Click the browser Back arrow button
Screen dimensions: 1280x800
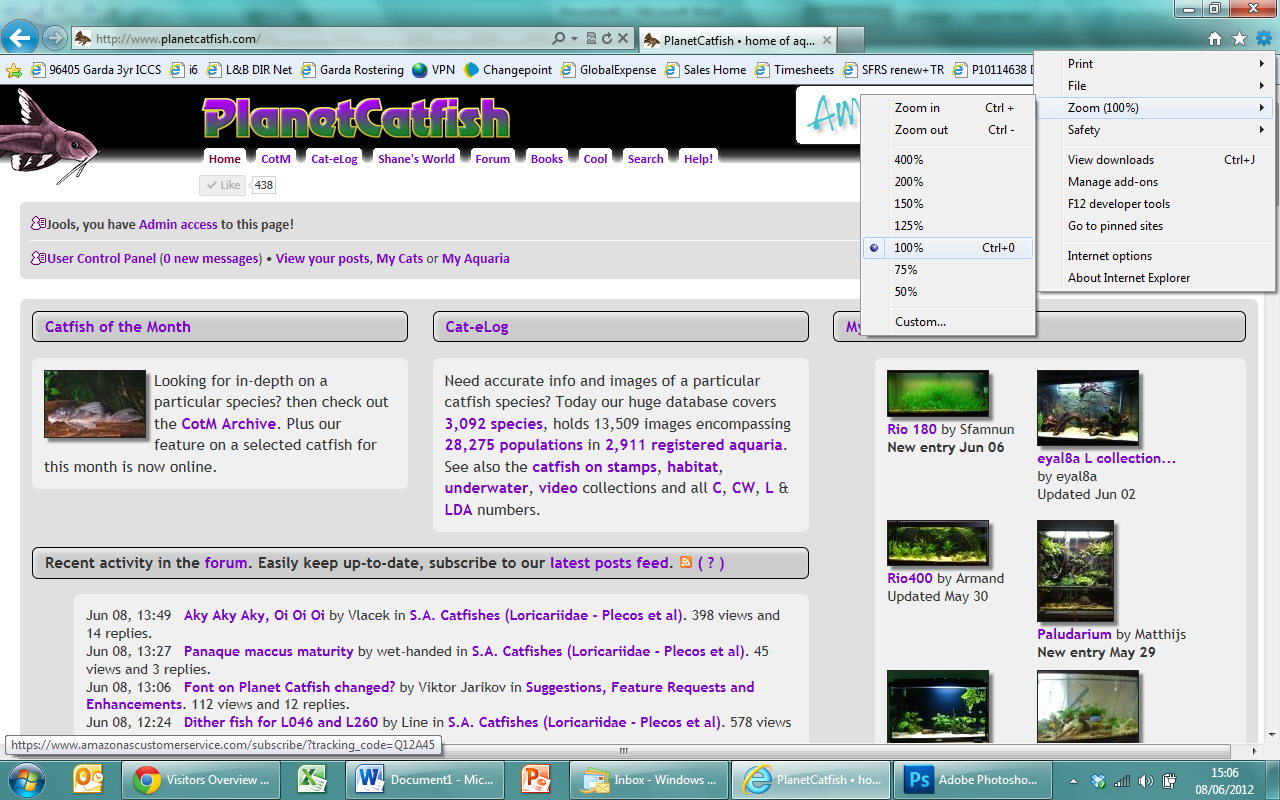(x=21, y=38)
